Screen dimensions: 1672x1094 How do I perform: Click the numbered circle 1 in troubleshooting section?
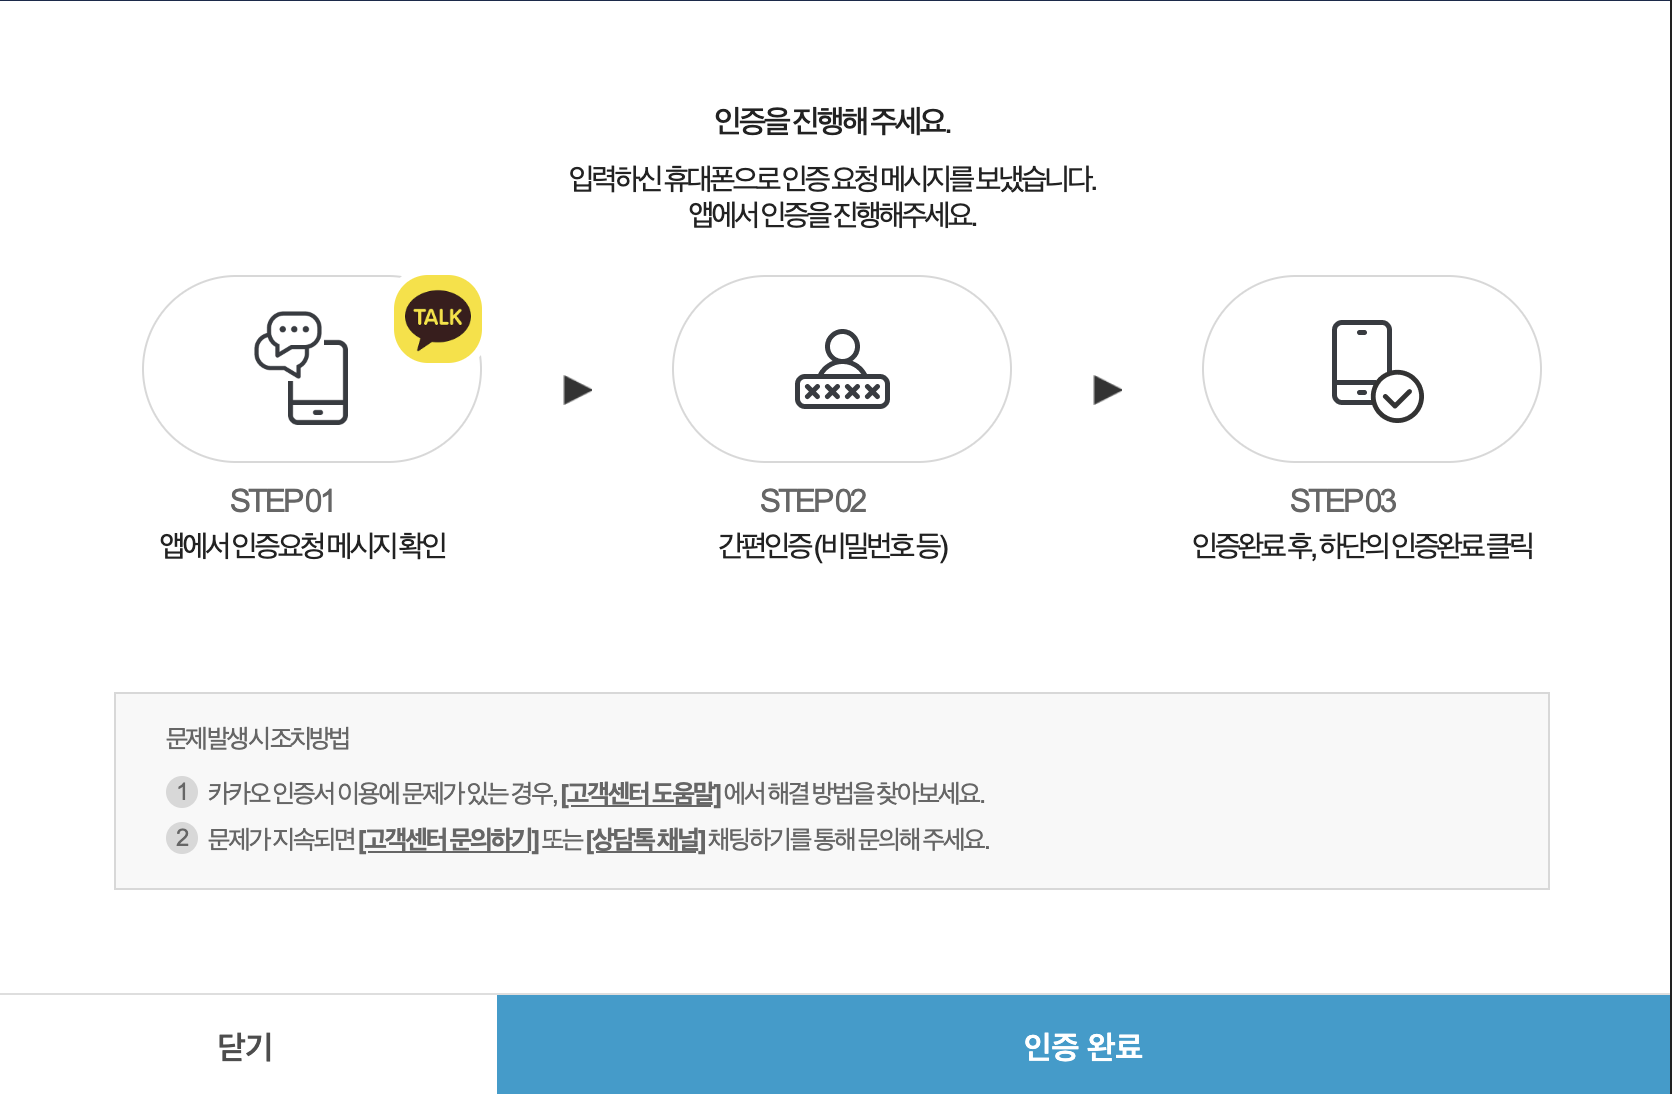(181, 792)
